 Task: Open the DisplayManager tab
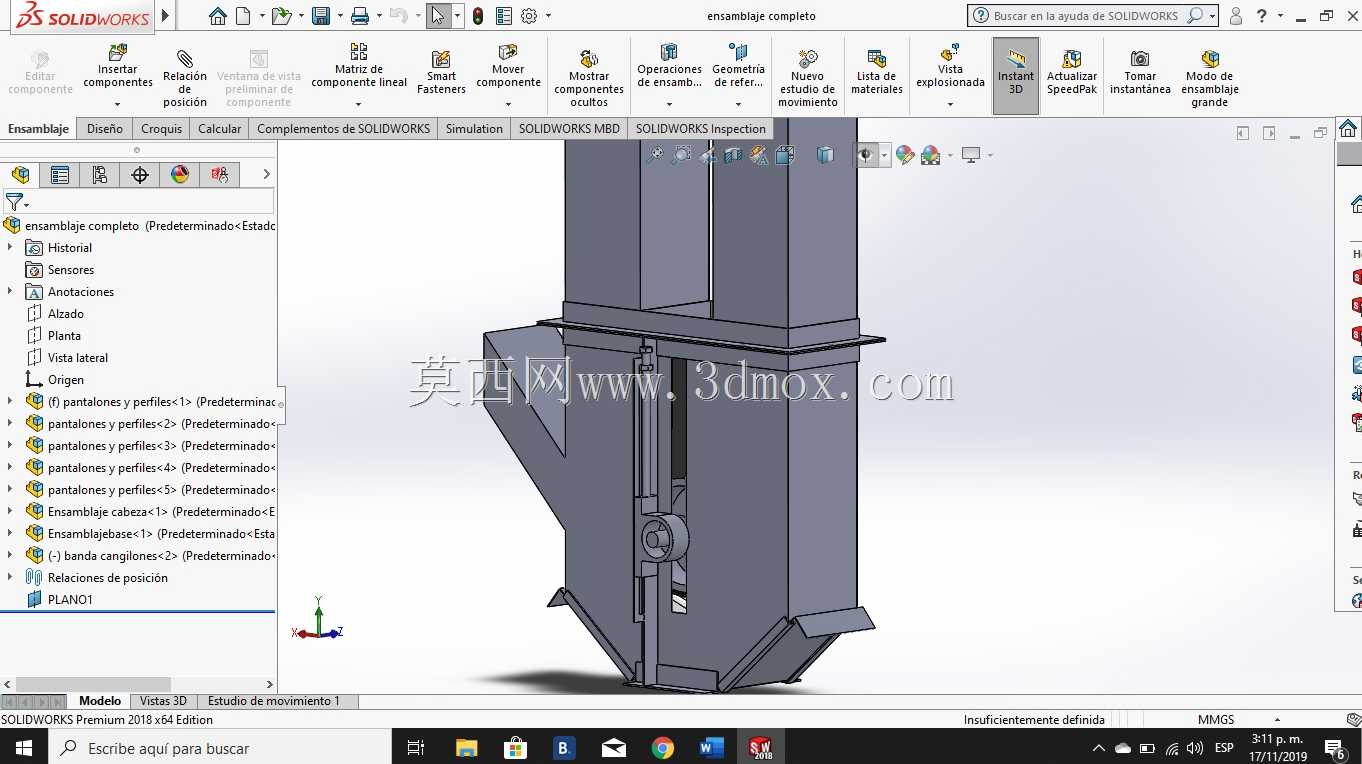click(180, 175)
